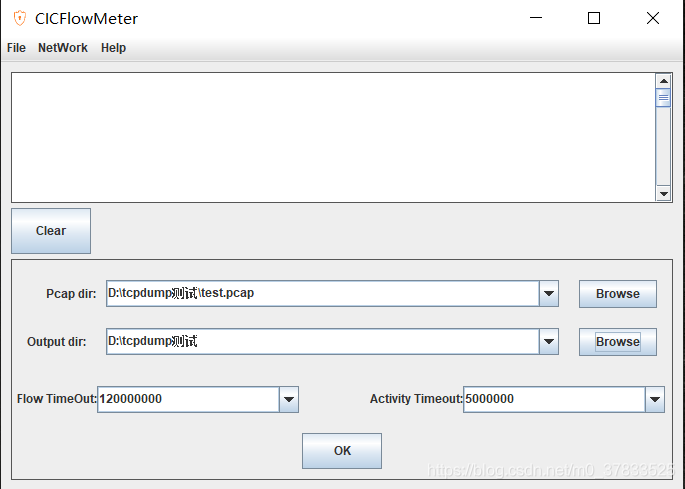Click the 'Activity Timeout:' label
This screenshot has width=685, height=489.
pyautogui.click(x=416, y=399)
